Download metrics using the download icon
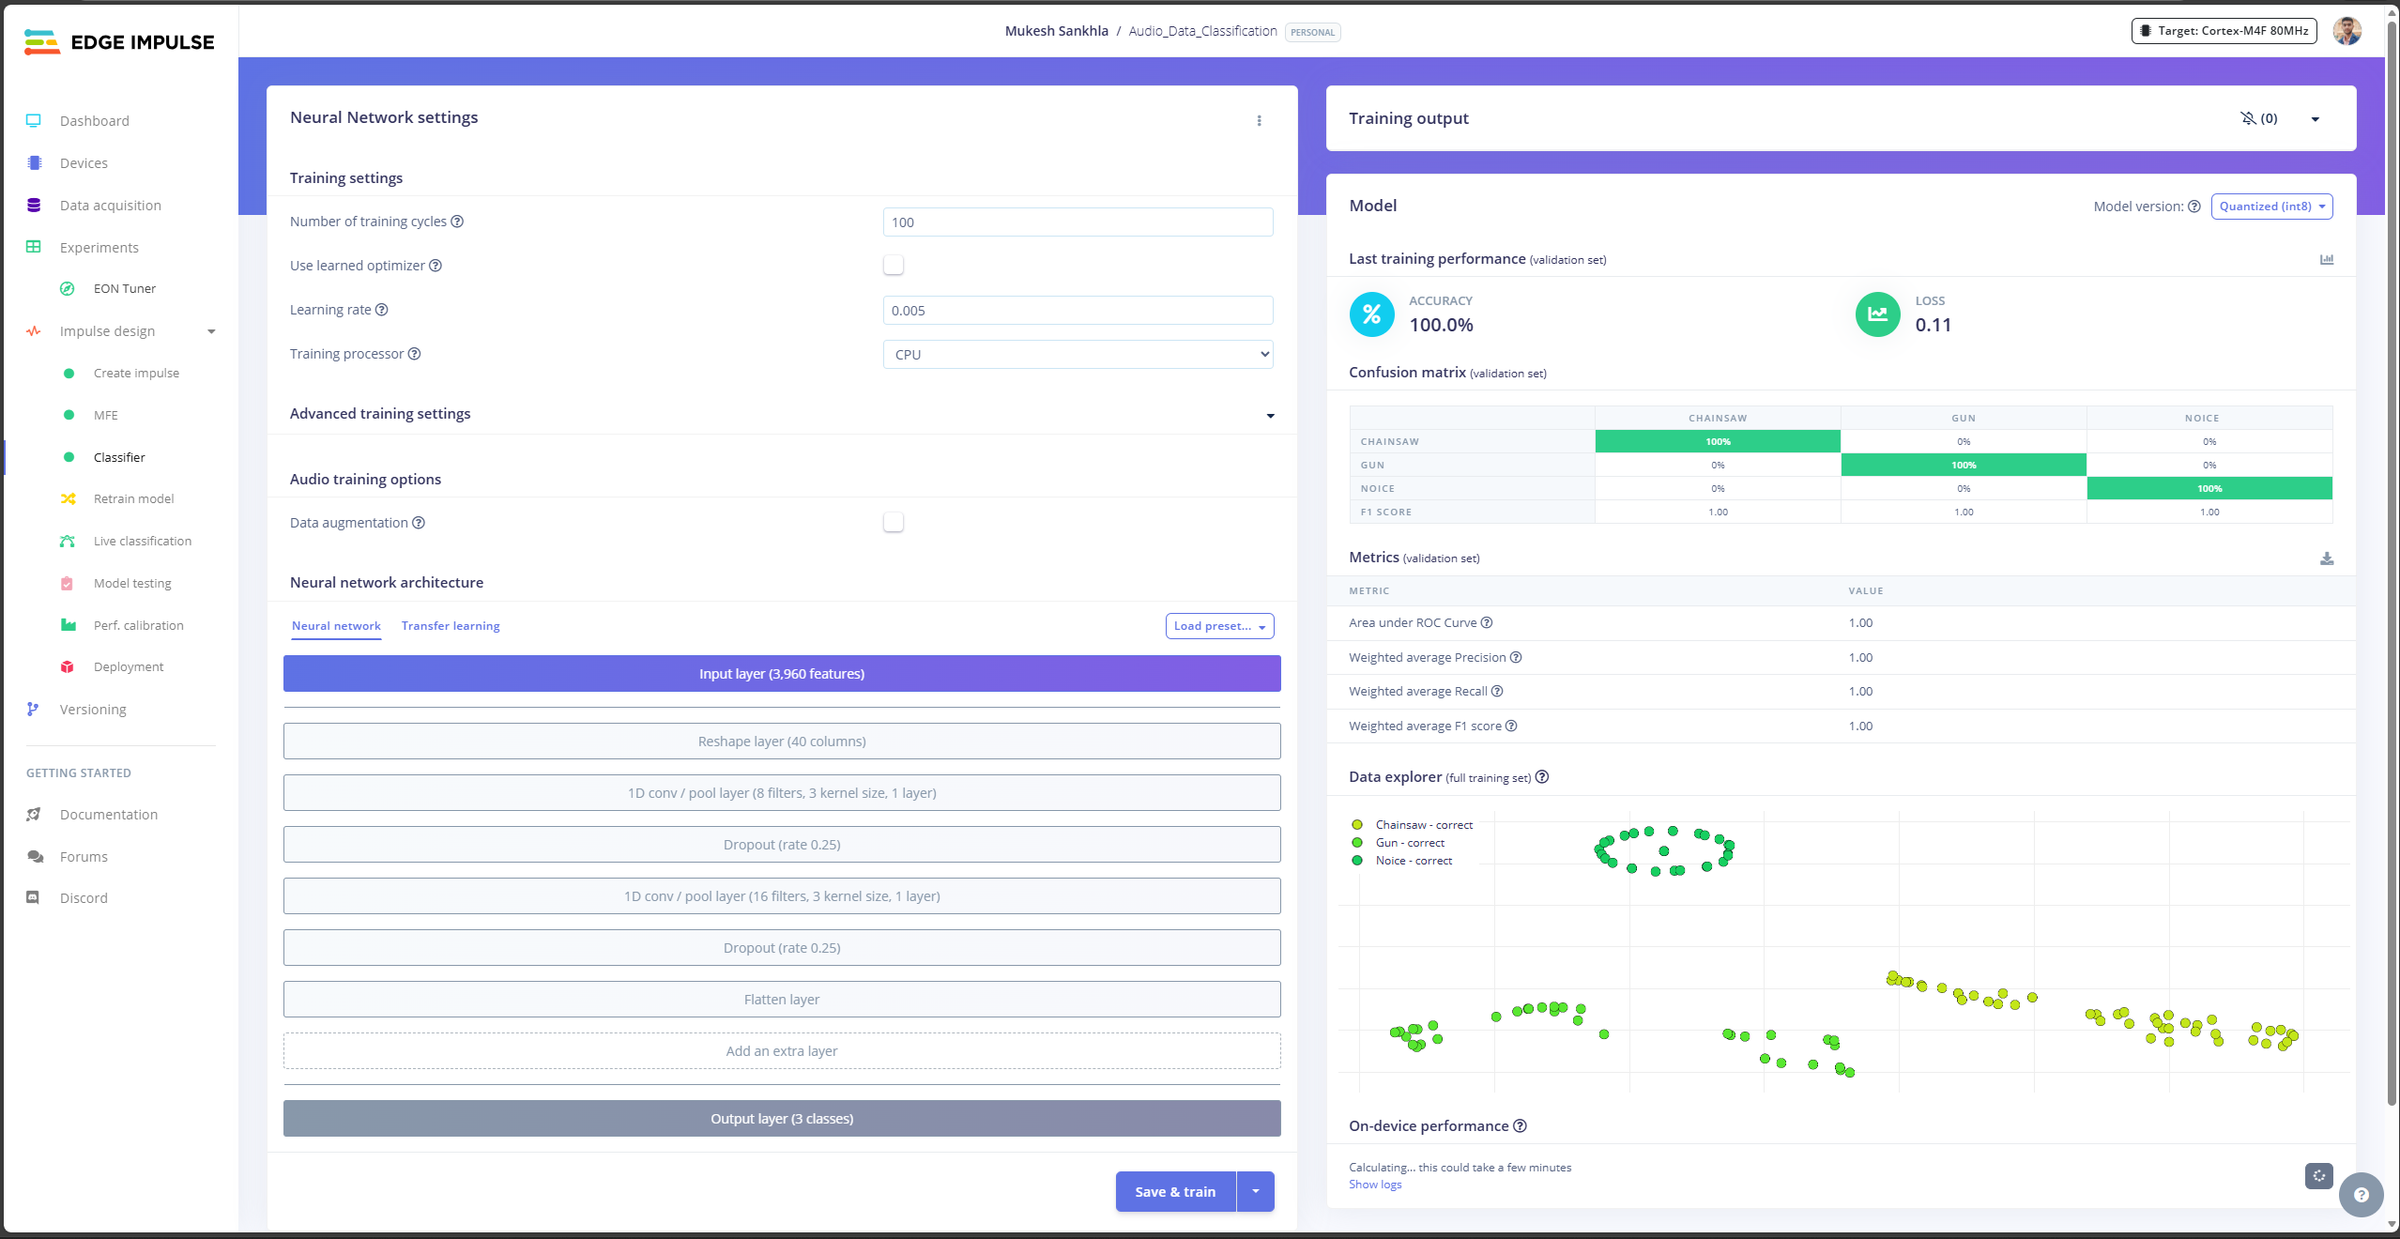Viewport: 2400px width, 1239px height. coord(2327,559)
